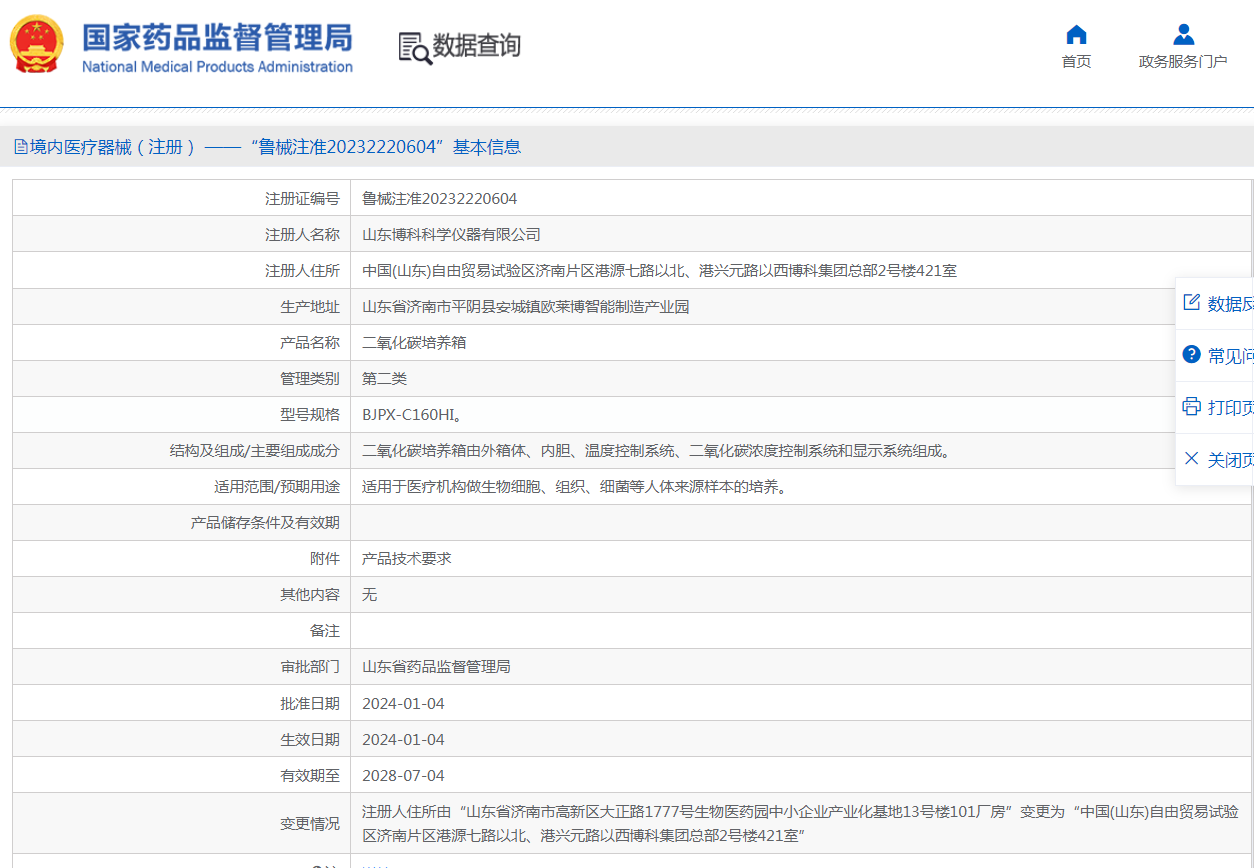Screen dimensions: 1254x868
Task: Click the 结构及组成/主要组成成分 label
Action: pyautogui.click(x=255, y=451)
